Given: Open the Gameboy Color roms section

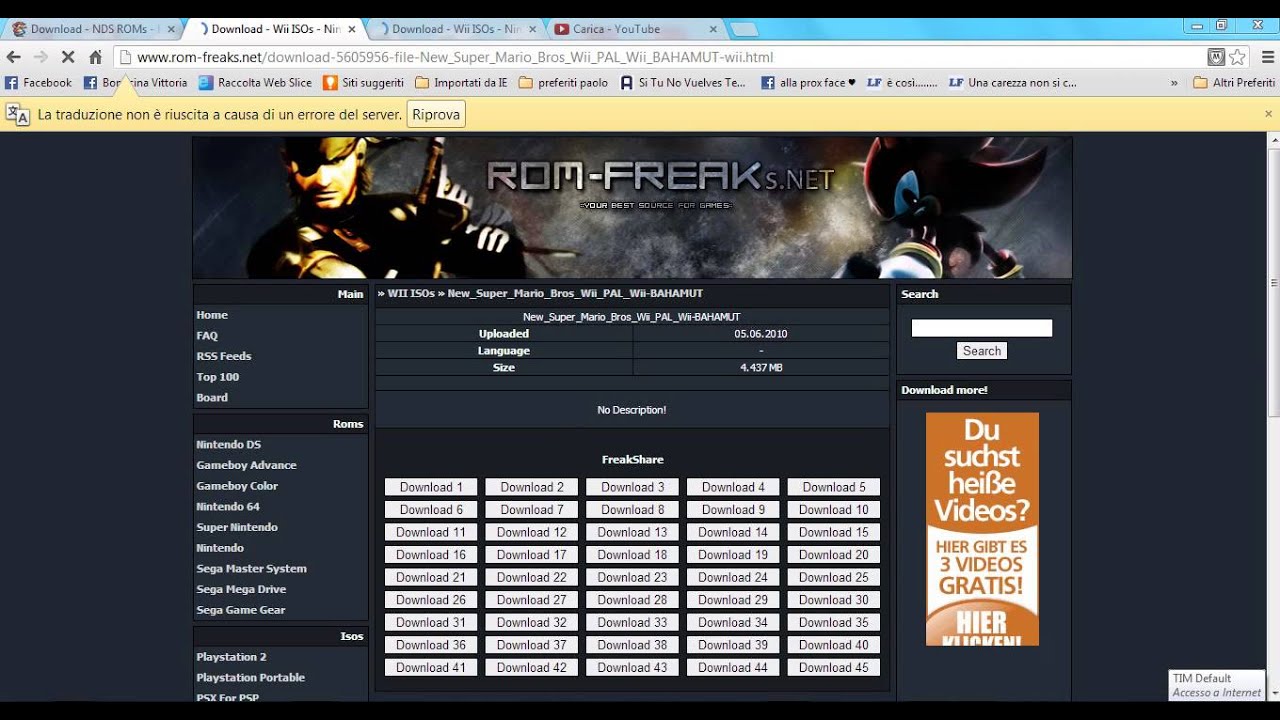Looking at the screenshot, I should click(237, 486).
